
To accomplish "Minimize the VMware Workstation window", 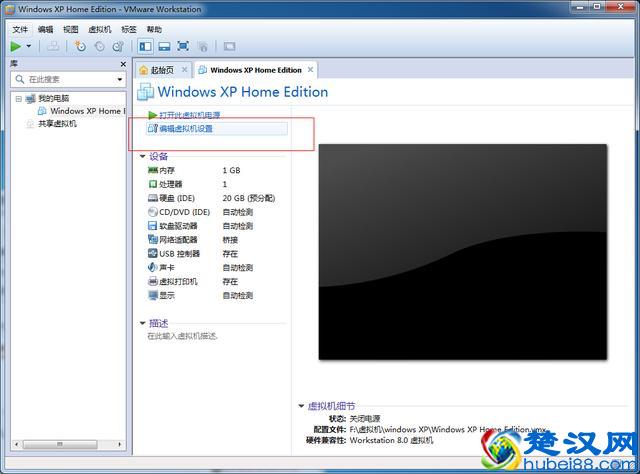I will pos(580,7).
